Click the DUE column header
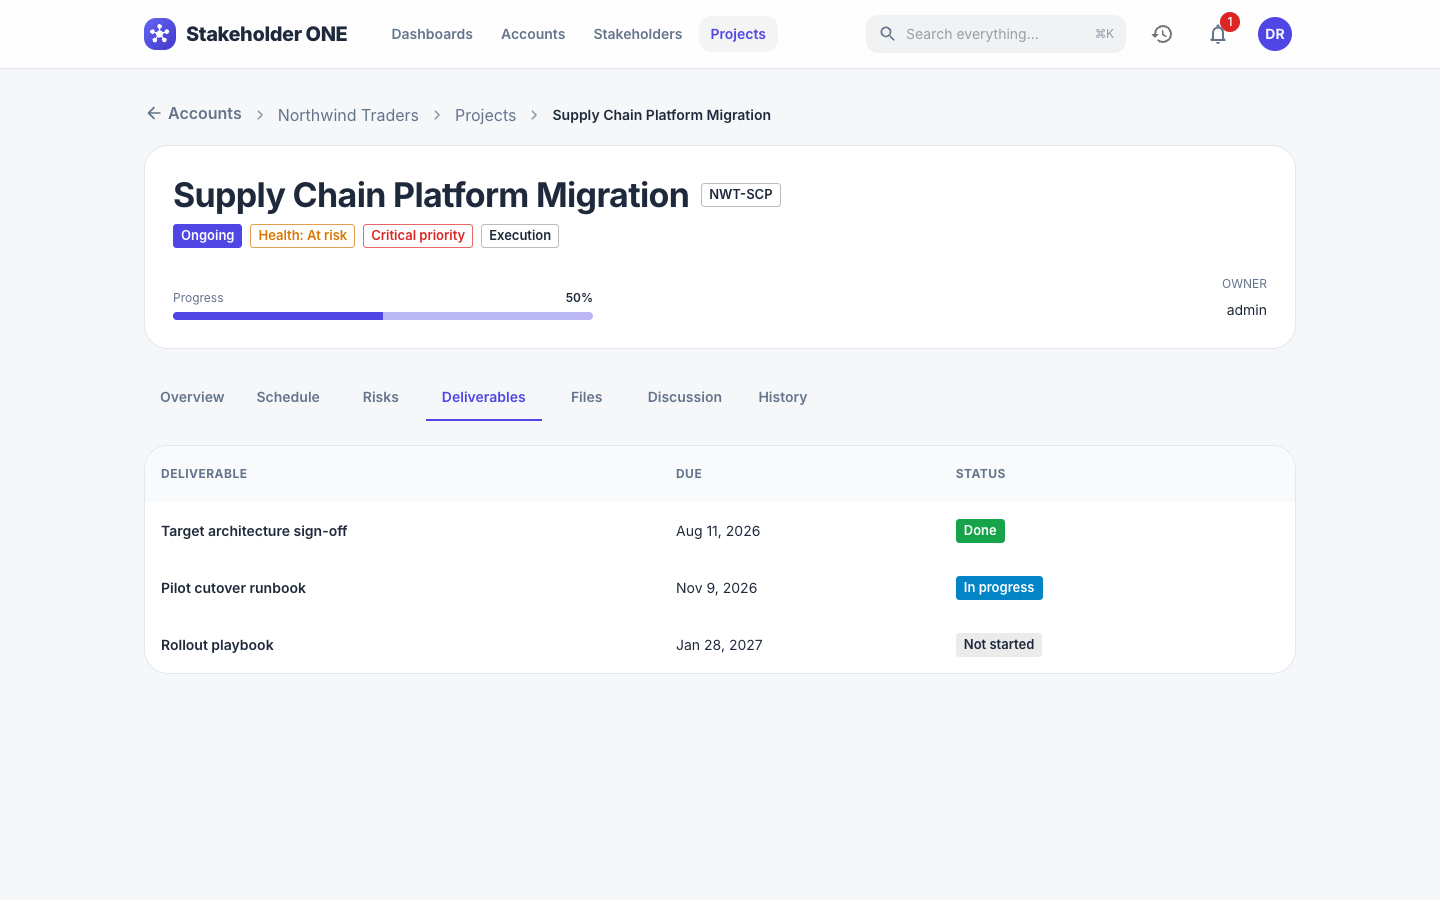The width and height of the screenshot is (1440, 900). tap(689, 474)
